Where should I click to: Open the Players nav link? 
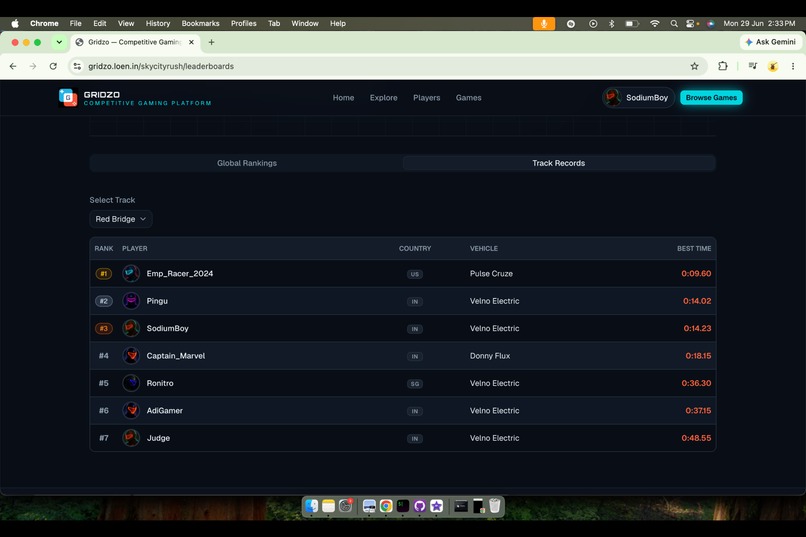pyautogui.click(x=427, y=98)
